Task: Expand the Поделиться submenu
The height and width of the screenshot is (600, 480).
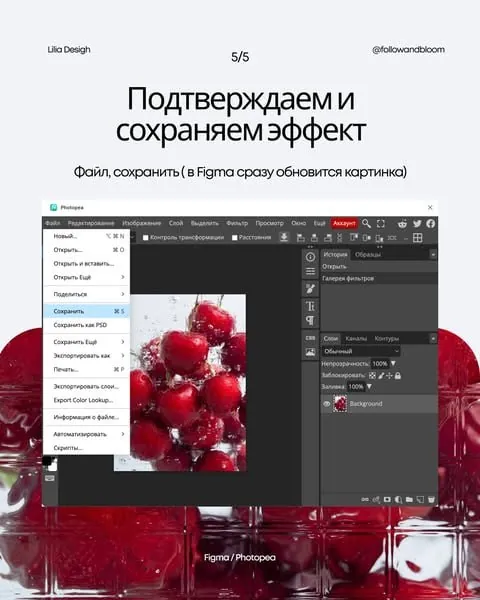Action: tap(87, 294)
